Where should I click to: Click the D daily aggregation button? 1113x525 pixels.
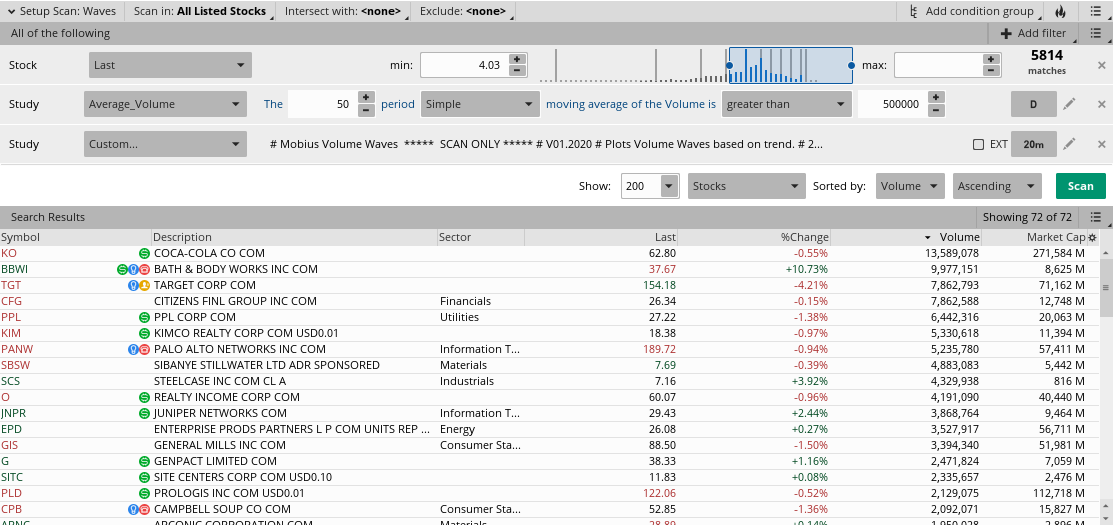[1034, 104]
